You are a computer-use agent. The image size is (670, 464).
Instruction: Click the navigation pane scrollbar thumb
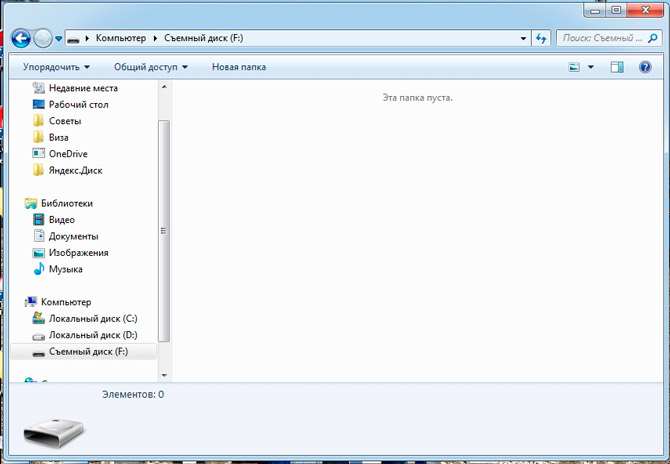click(164, 231)
